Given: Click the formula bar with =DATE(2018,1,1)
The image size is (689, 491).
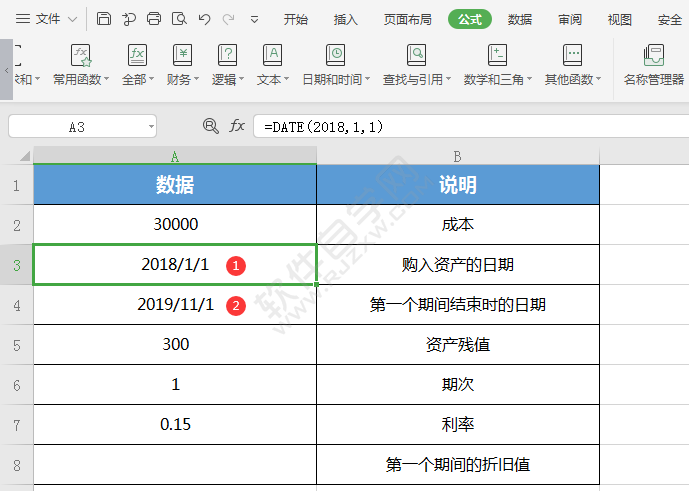Looking at the screenshot, I should [x=471, y=127].
